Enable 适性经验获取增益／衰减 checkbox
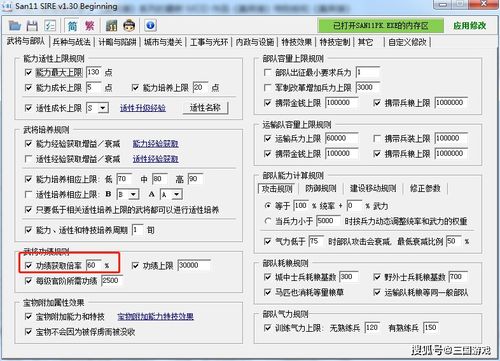 coord(29,159)
